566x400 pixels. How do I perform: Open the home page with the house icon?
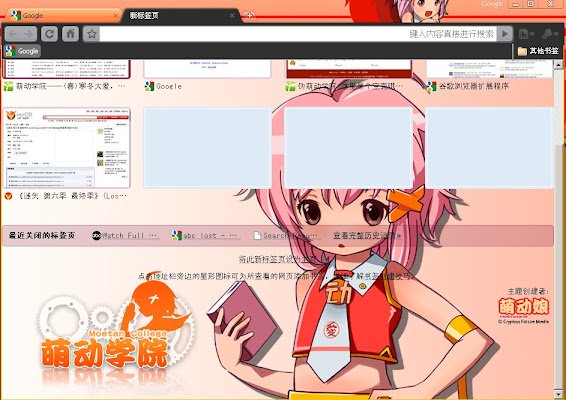pyautogui.click(x=71, y=34)
